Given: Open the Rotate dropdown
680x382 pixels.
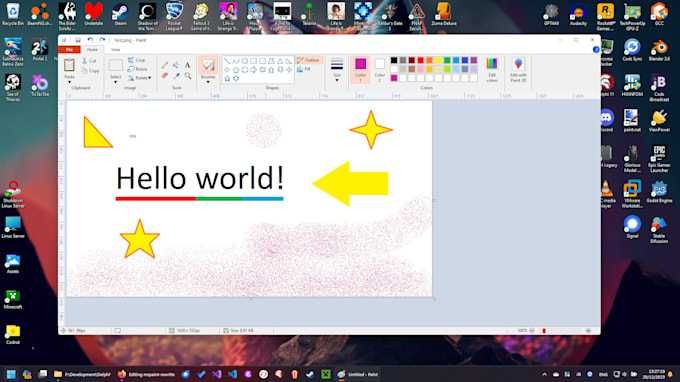Looking at the screenshot, I should (140, 78).
